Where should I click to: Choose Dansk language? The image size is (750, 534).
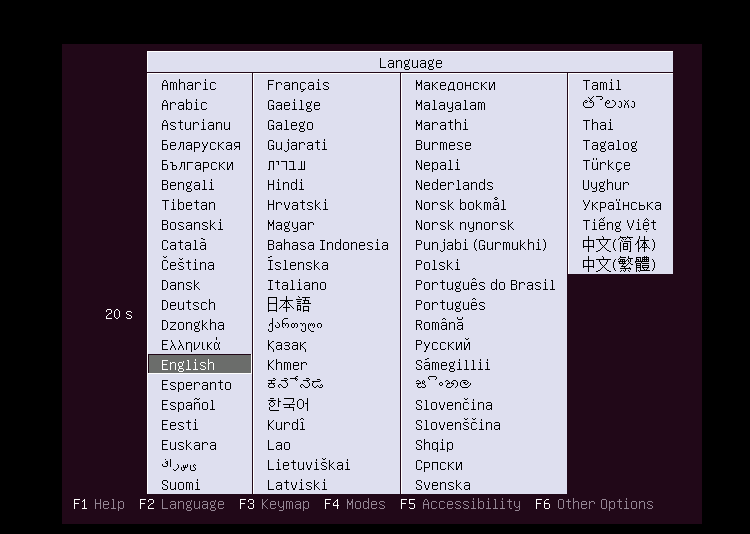pos(180,285)
